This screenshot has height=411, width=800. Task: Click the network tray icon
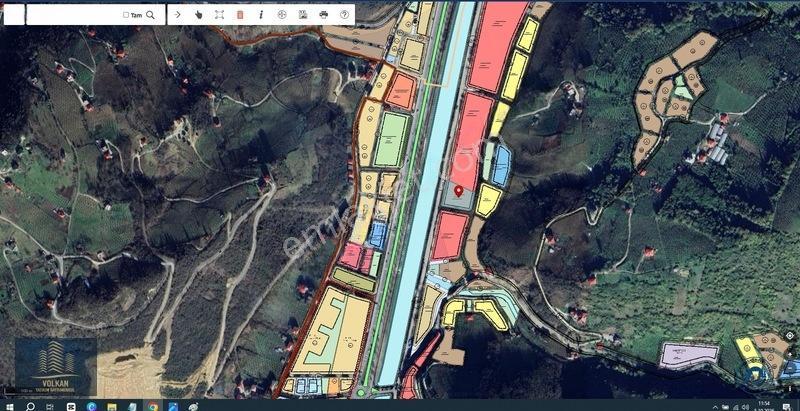(x=735, y=407)
